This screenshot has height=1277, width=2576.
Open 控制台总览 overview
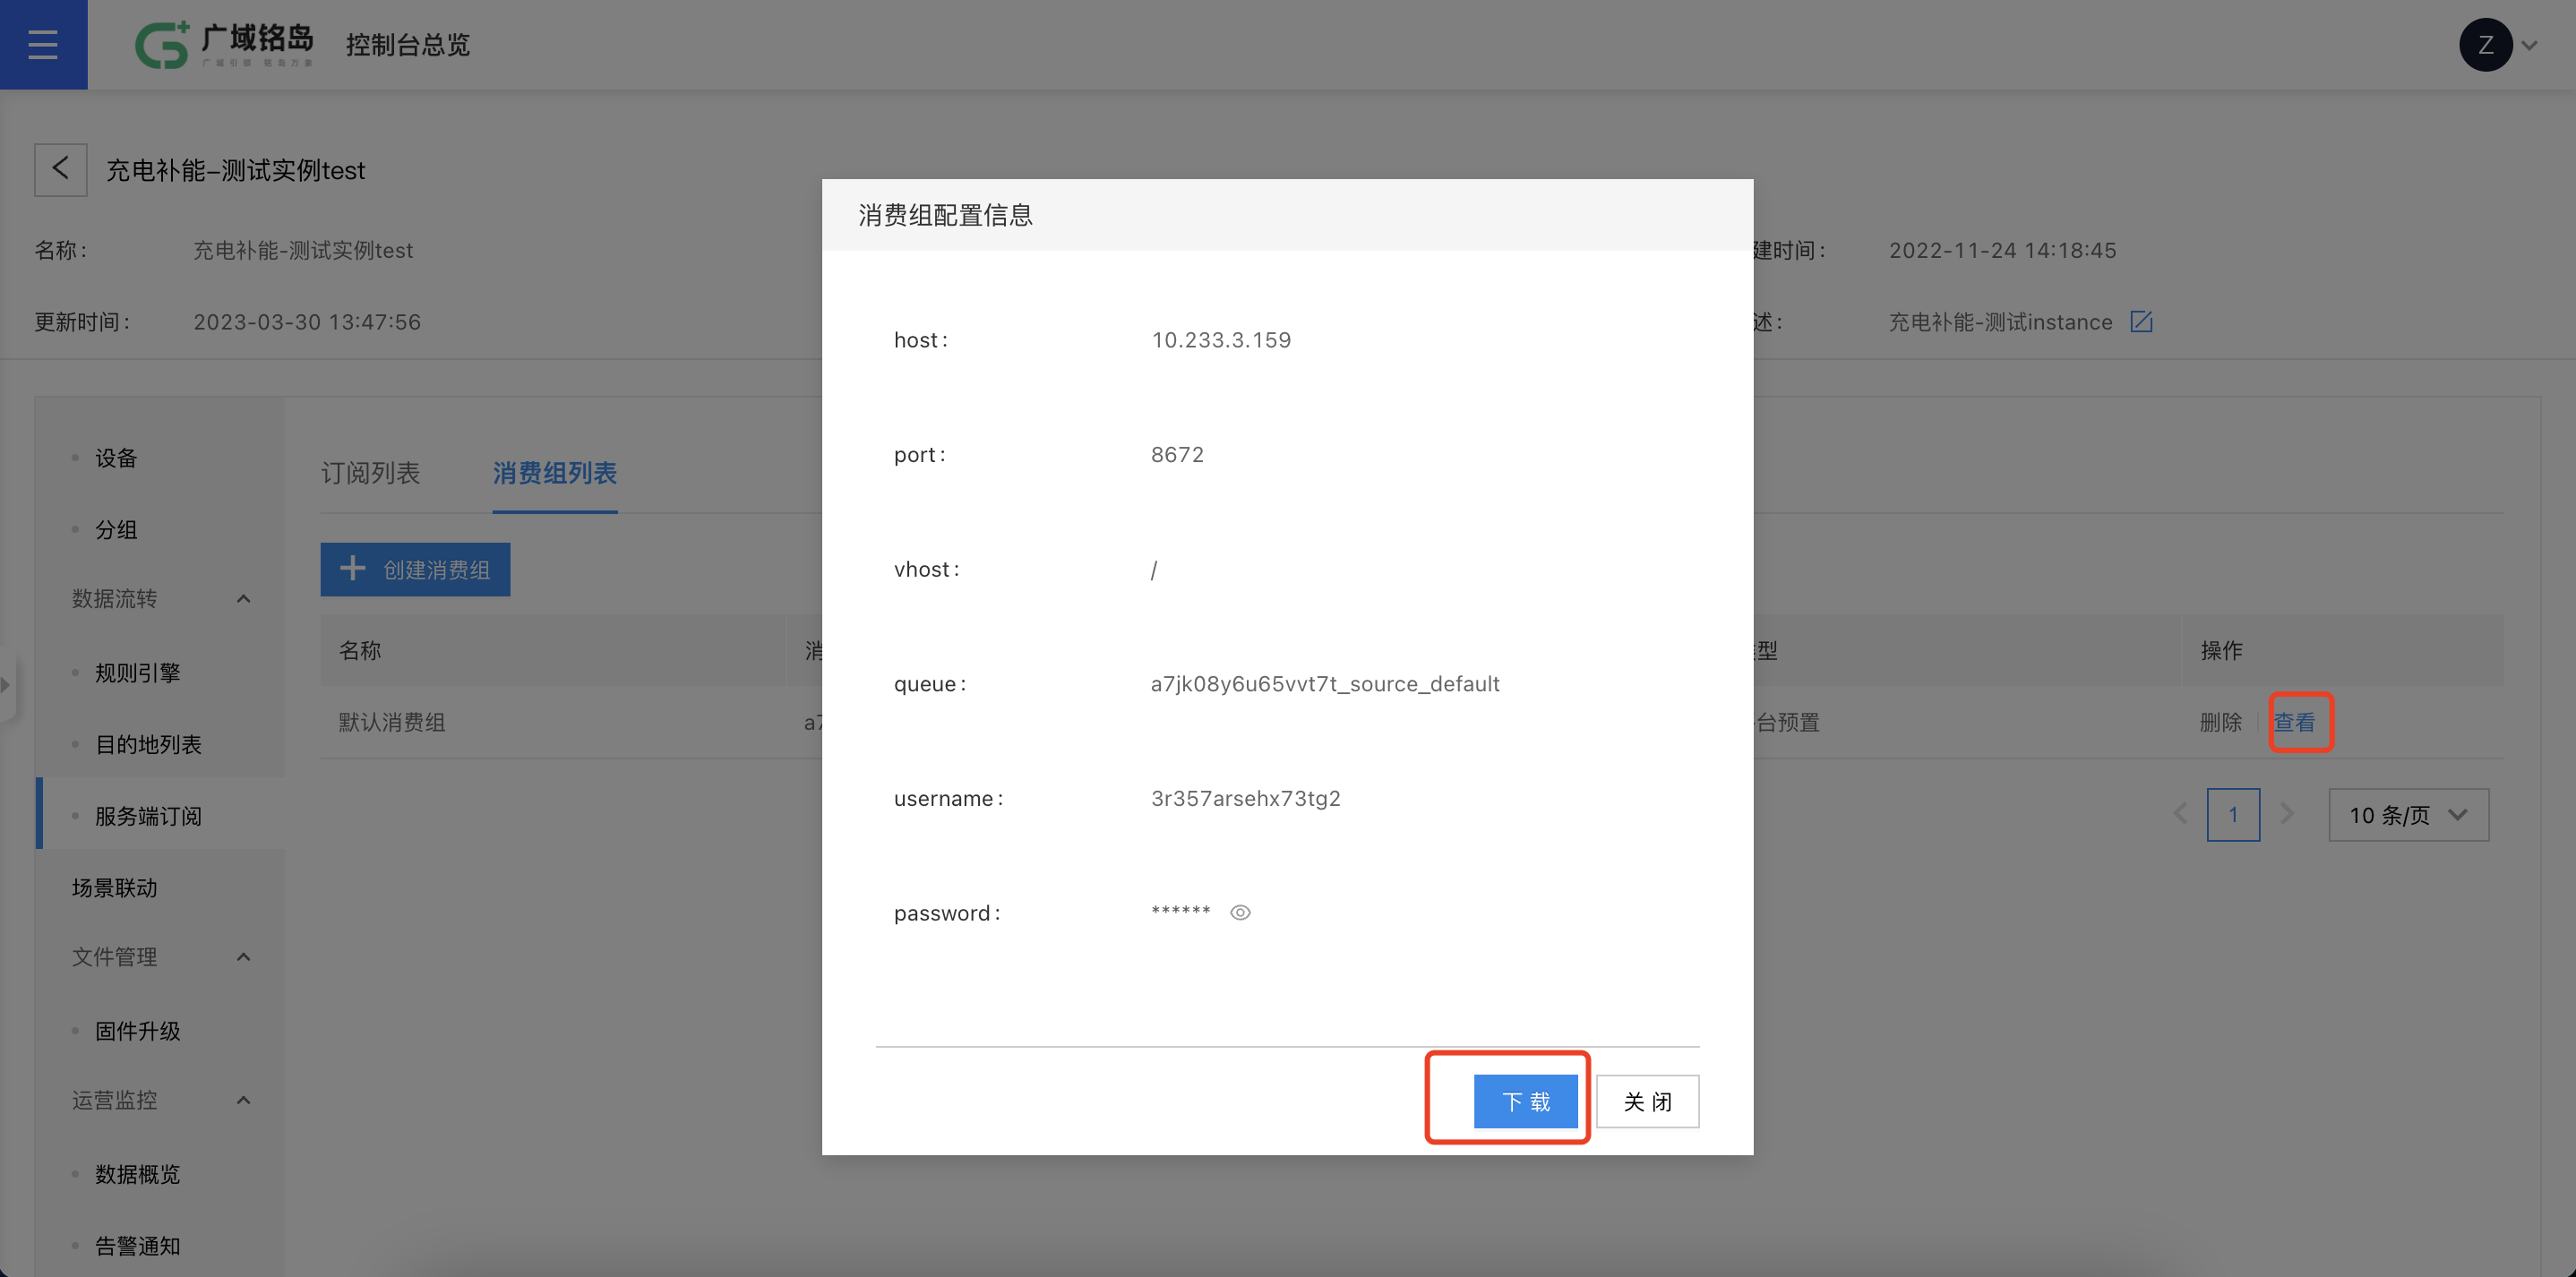[x=408, y=45]
